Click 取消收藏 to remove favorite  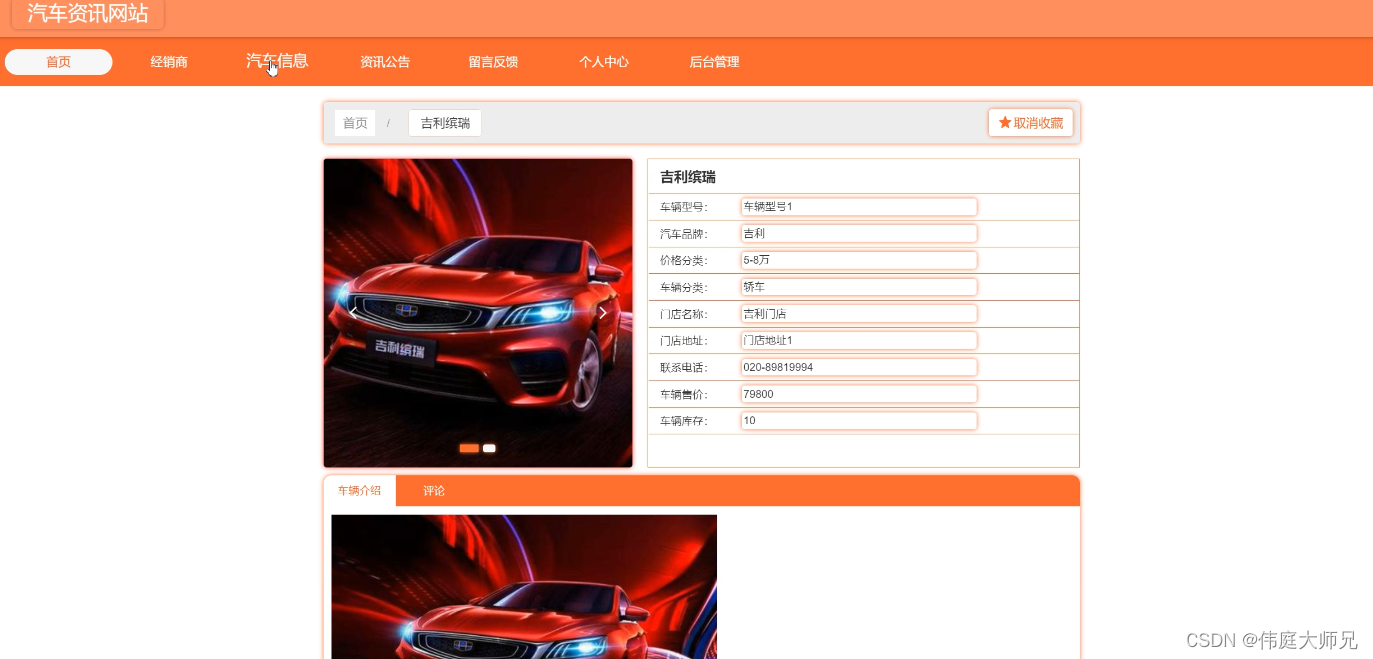click(1031, 122)
